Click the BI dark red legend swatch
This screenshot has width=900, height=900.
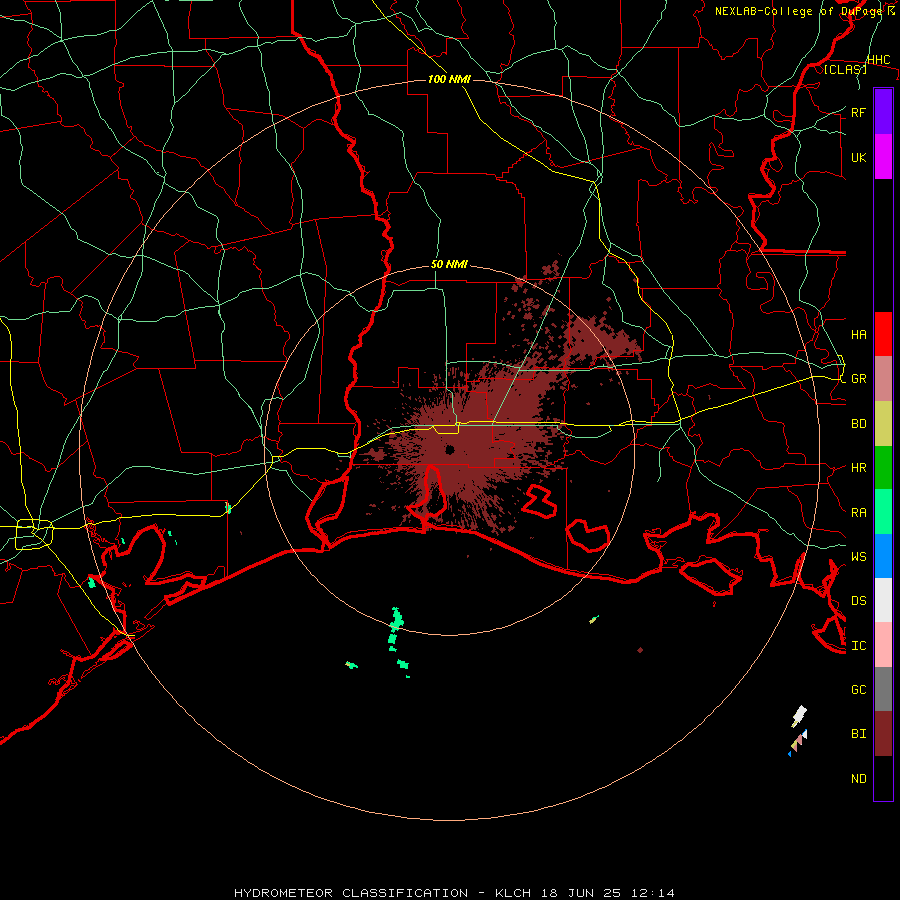click(883, 734)
